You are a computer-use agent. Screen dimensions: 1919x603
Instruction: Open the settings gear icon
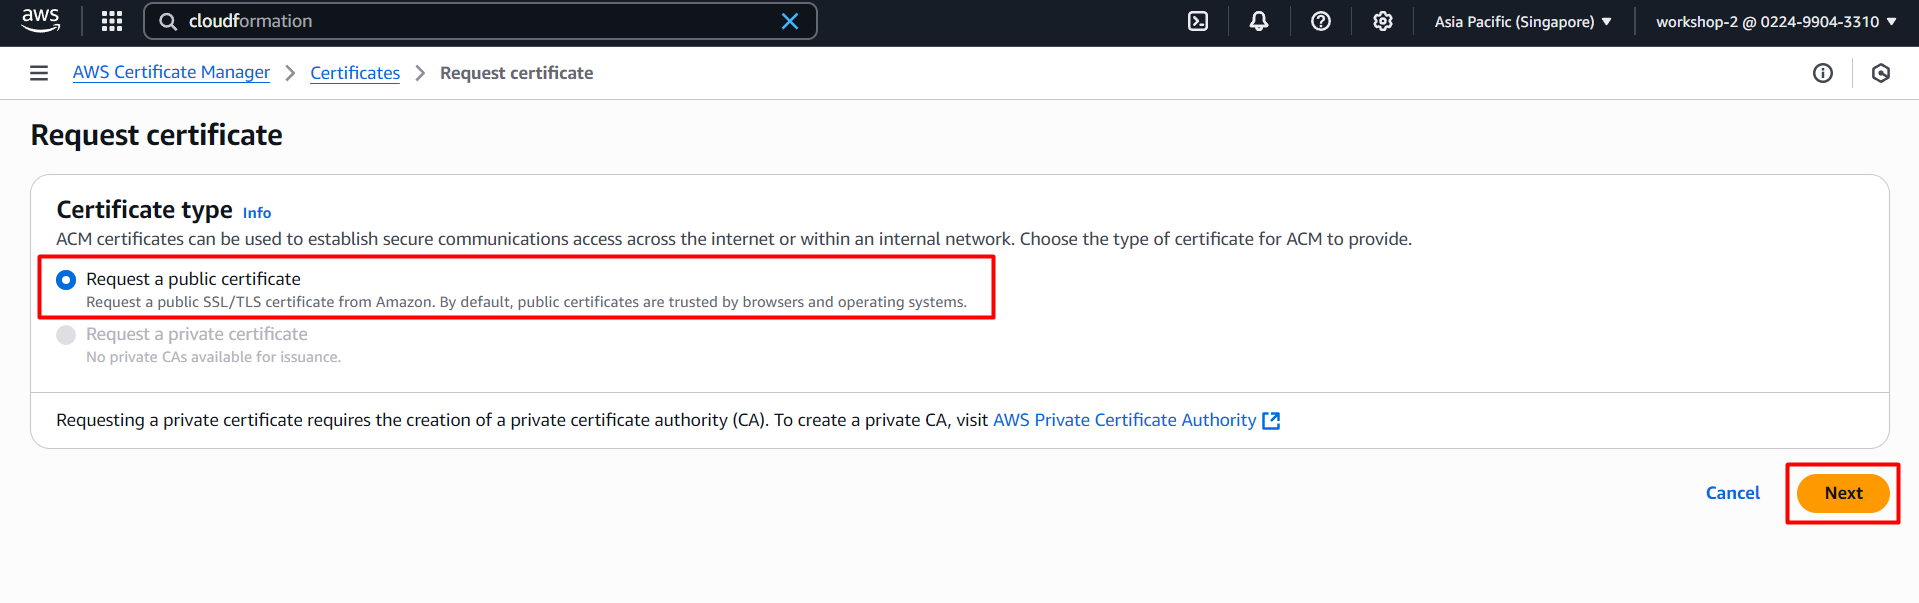pyautogui.click(x=1382, y=21)
